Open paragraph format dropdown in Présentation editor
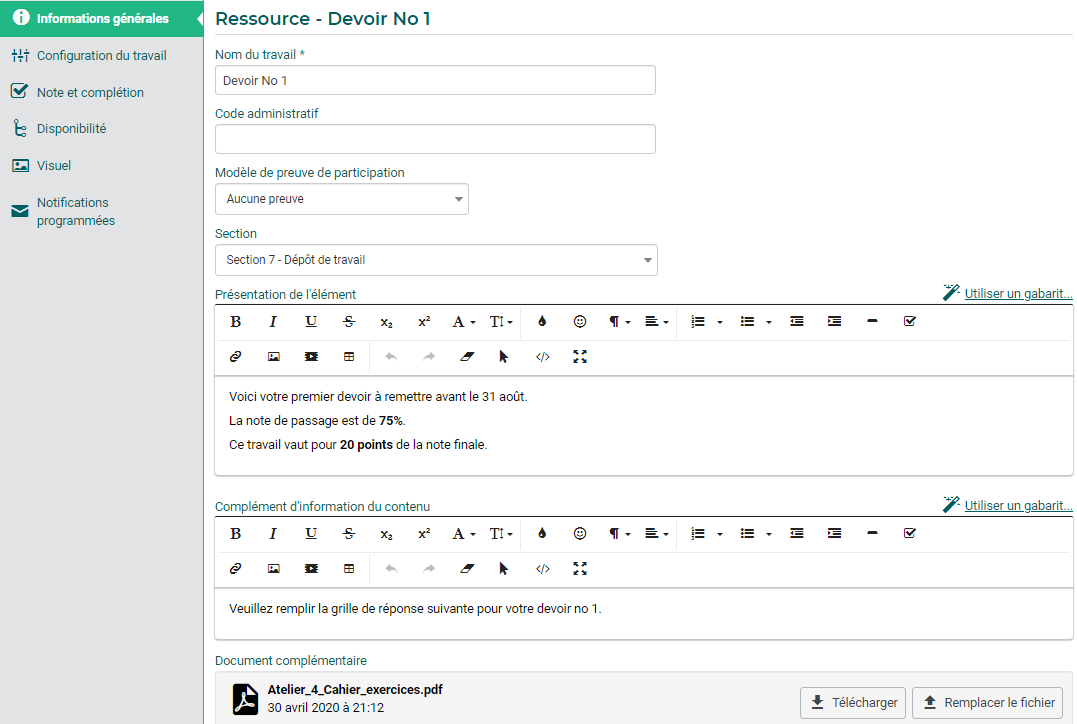 click(x=620, y=321)
